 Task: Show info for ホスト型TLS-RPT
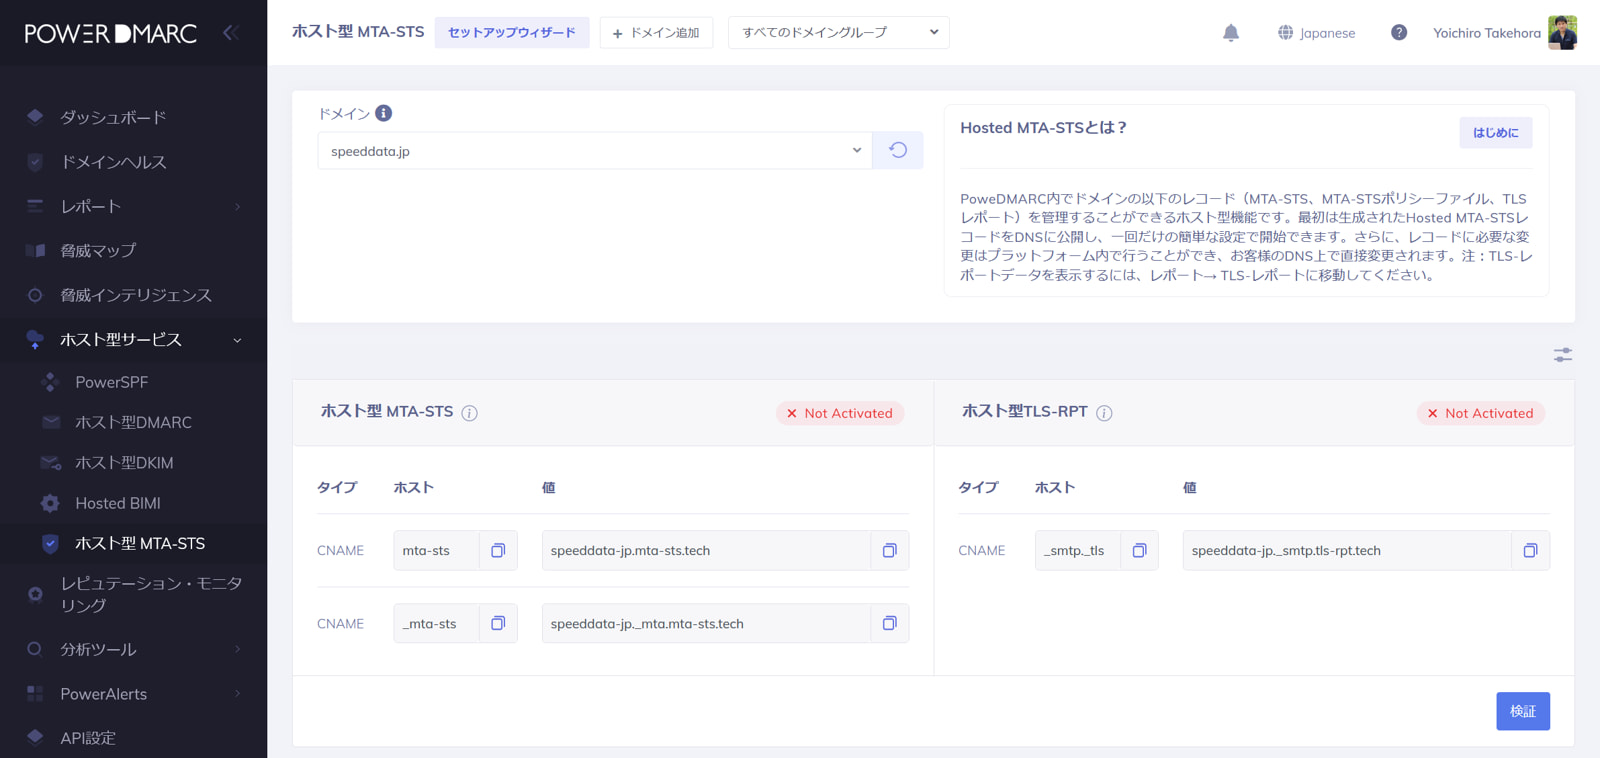pyautogui.click(x=1104, y=413)
